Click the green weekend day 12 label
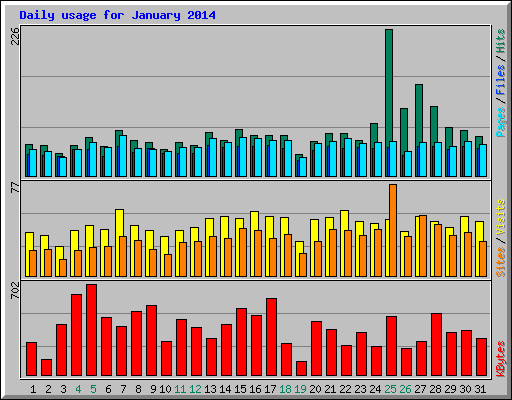 tap(195, 389)
